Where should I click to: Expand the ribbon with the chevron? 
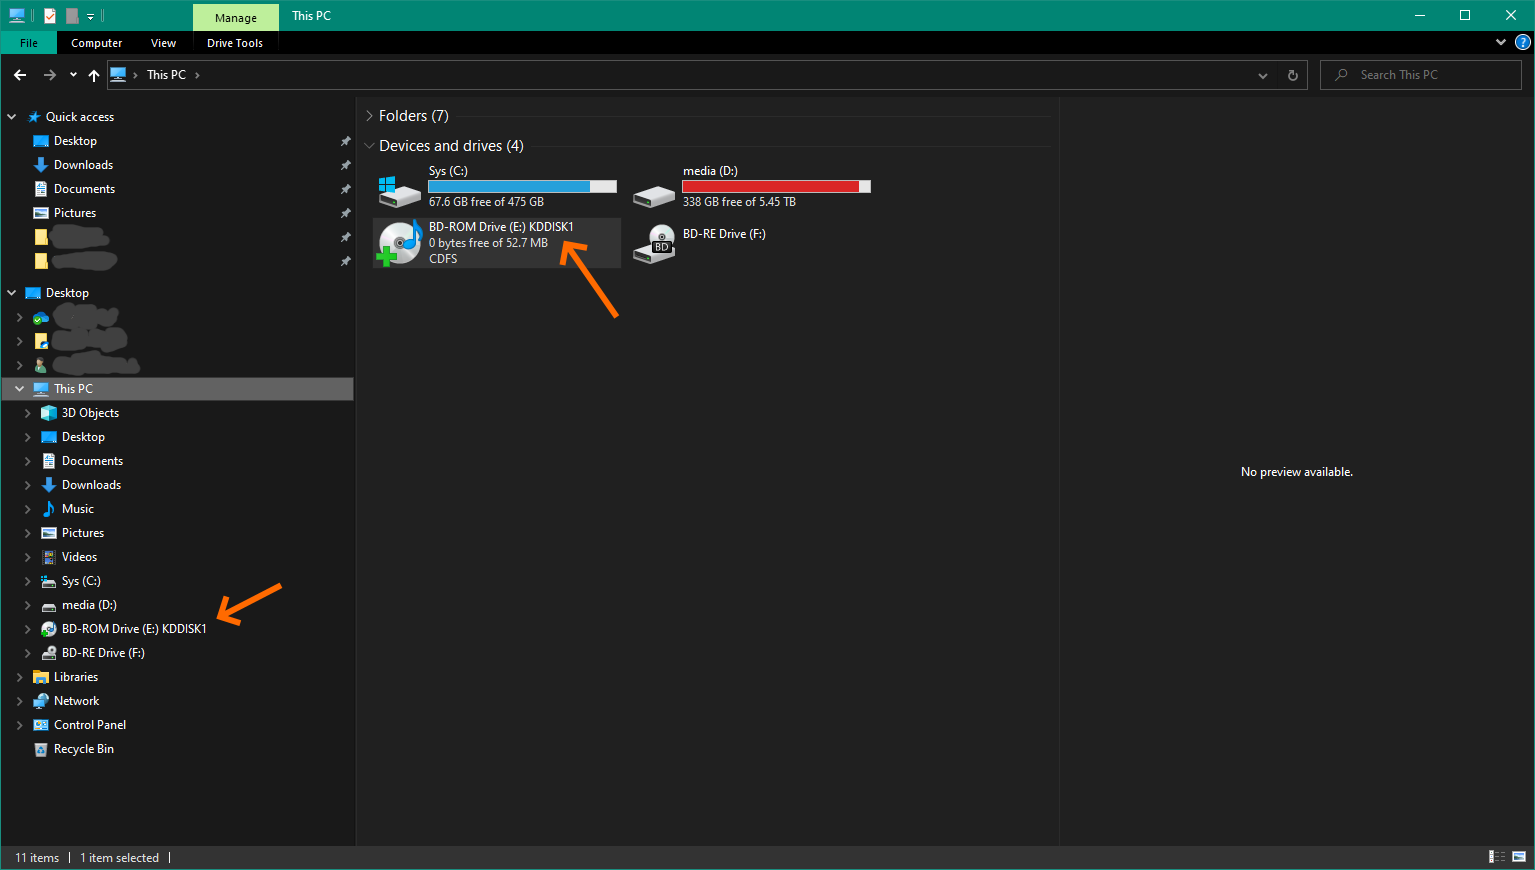[1501, 43]
